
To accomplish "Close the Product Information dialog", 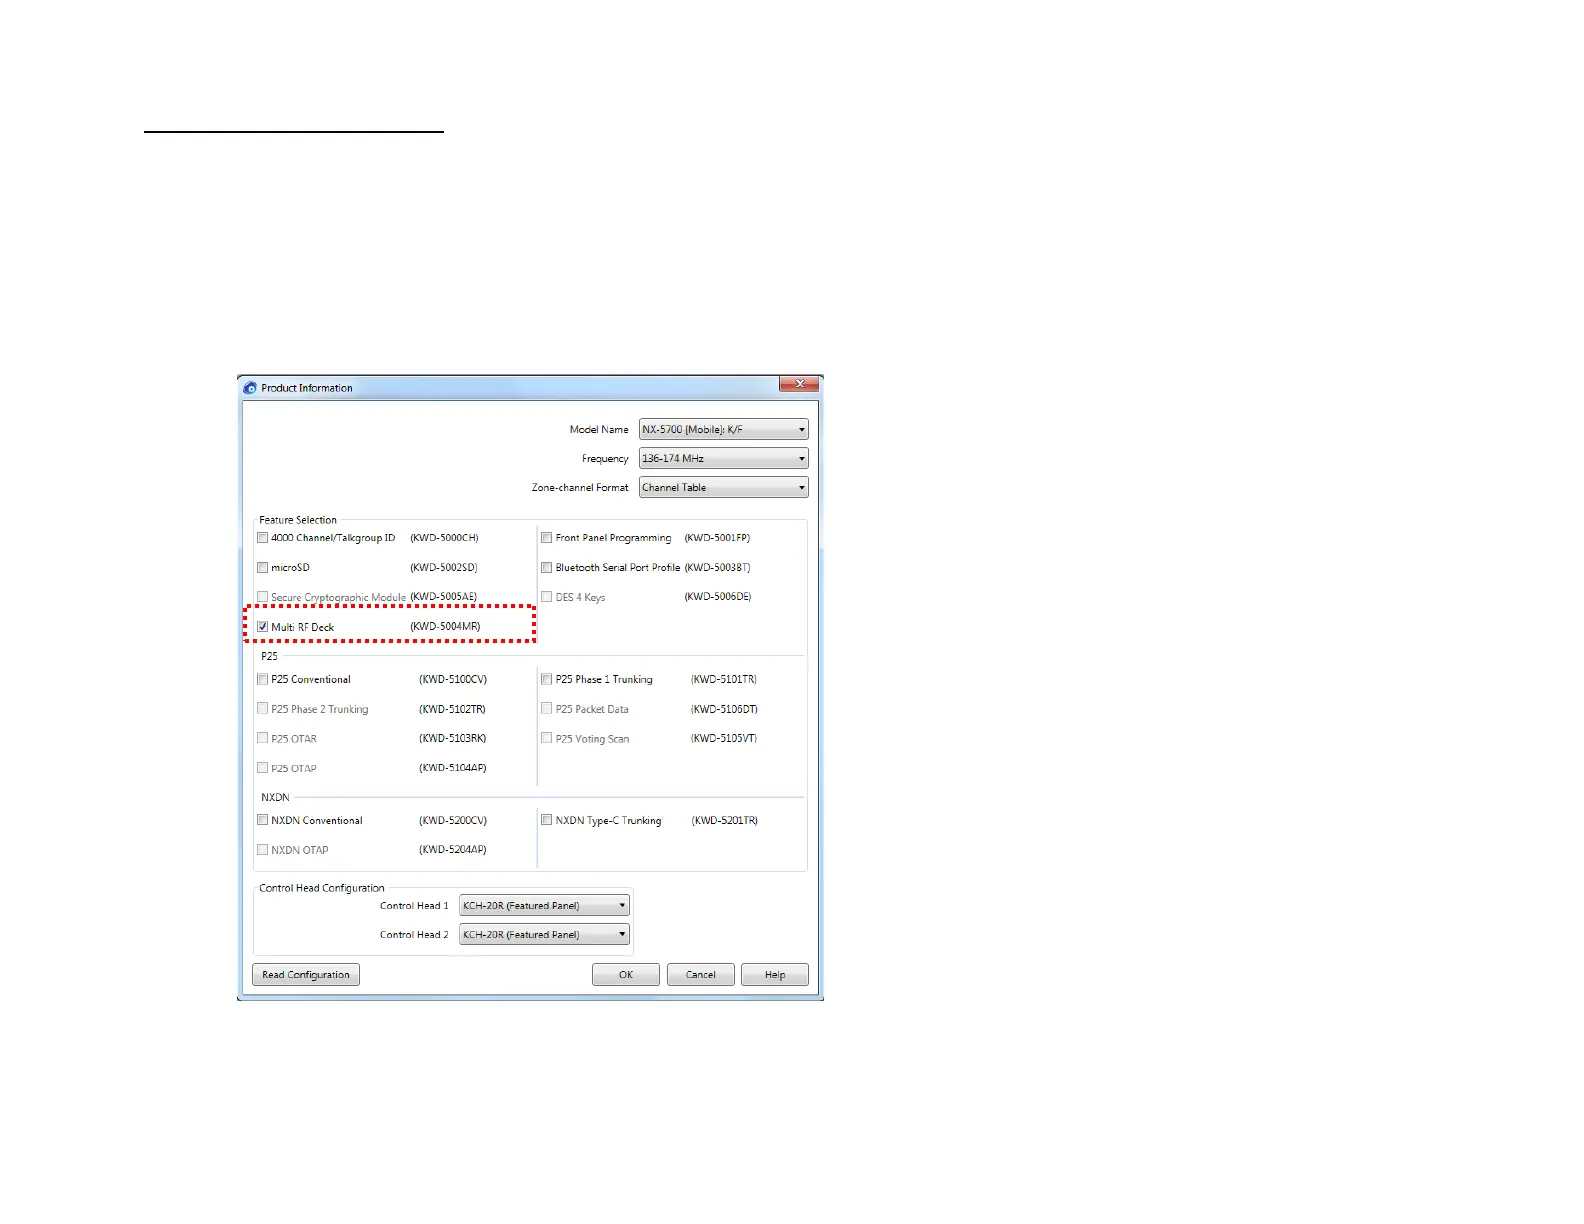I will click(x=800, y=384).
